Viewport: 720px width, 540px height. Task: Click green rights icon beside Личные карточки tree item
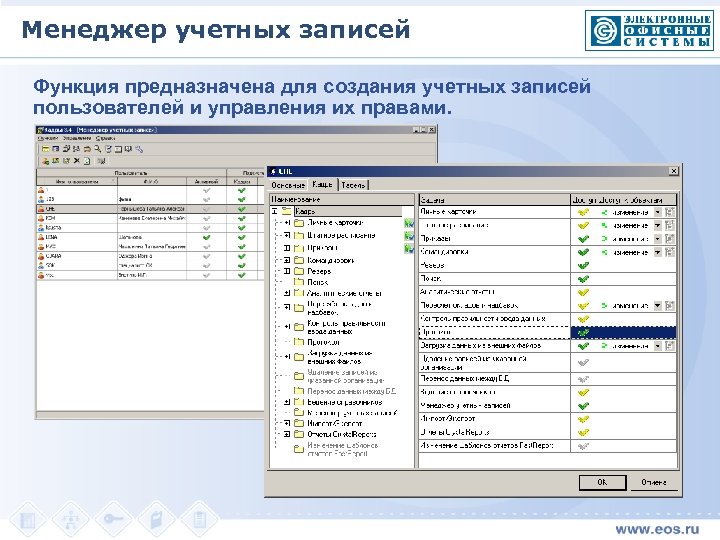point(409,224)
